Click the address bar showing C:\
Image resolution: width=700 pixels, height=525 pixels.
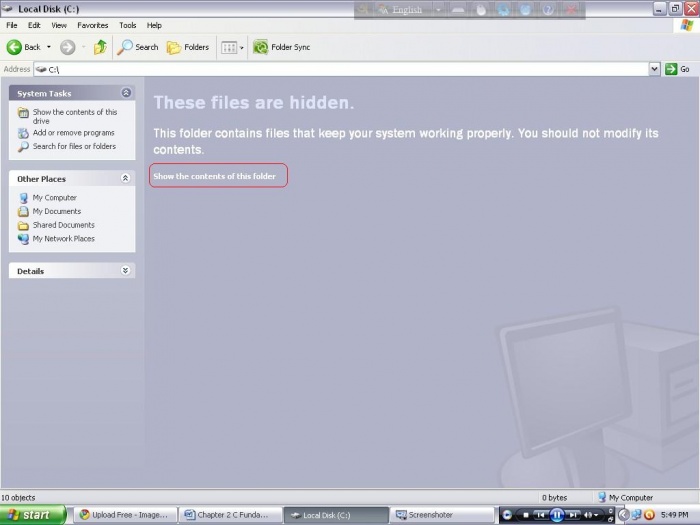pyautogui.click(x=342, y=69)
